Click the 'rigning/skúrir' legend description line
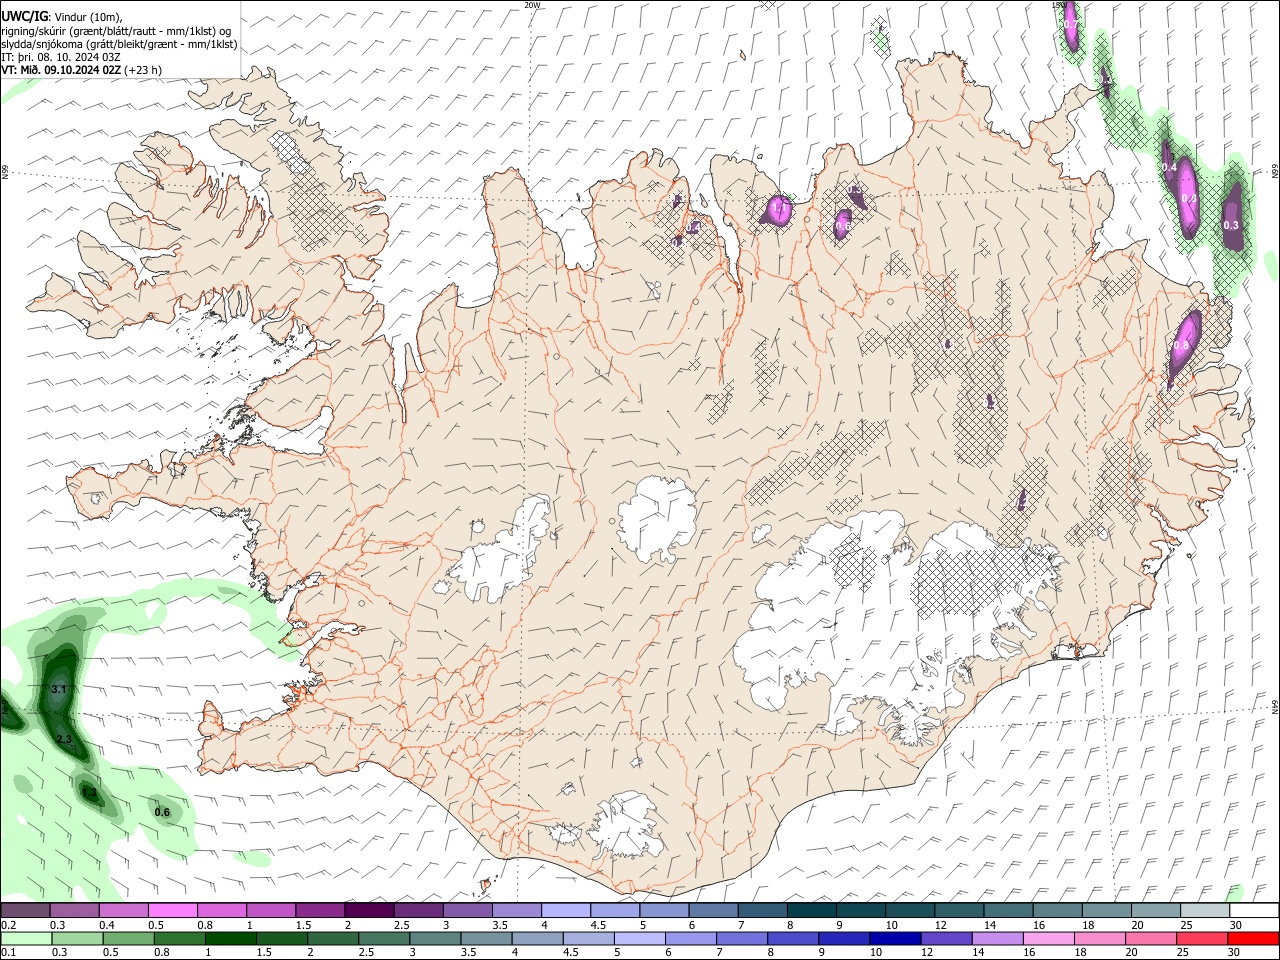This screenshot has height=960, width=1280. click(x=116, y=31)
